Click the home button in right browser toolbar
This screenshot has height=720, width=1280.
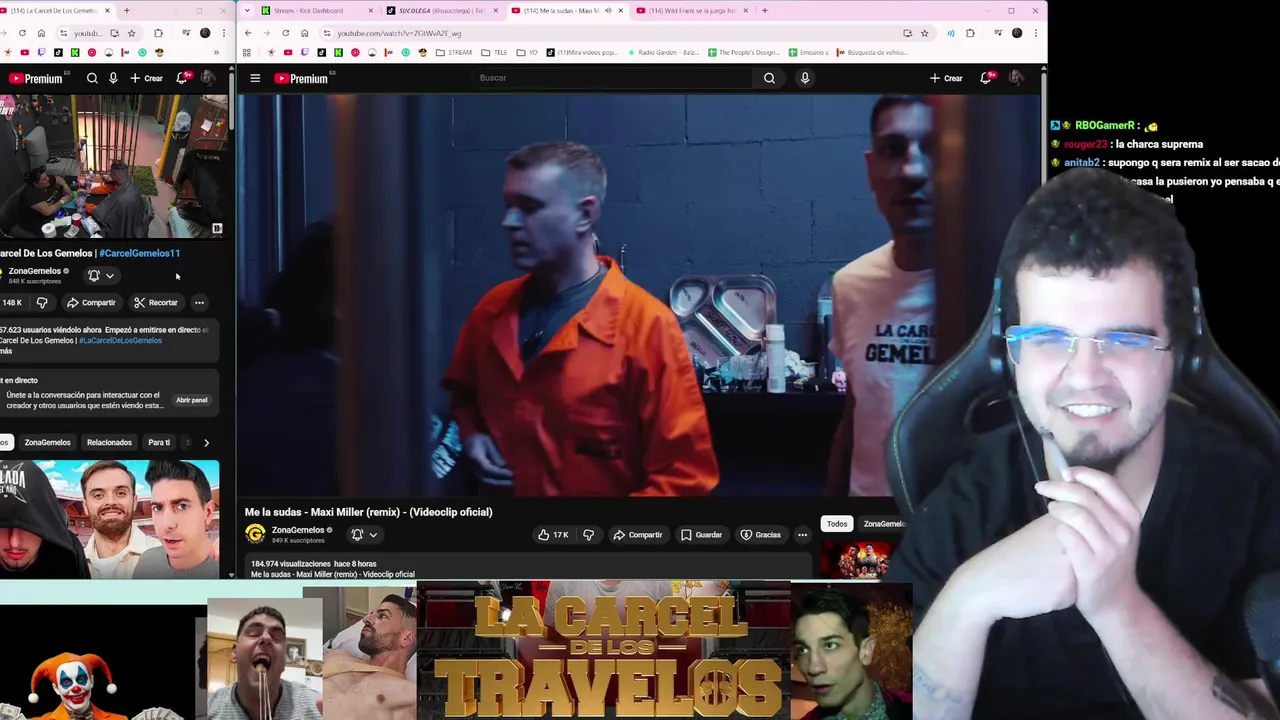pos(305,33)
